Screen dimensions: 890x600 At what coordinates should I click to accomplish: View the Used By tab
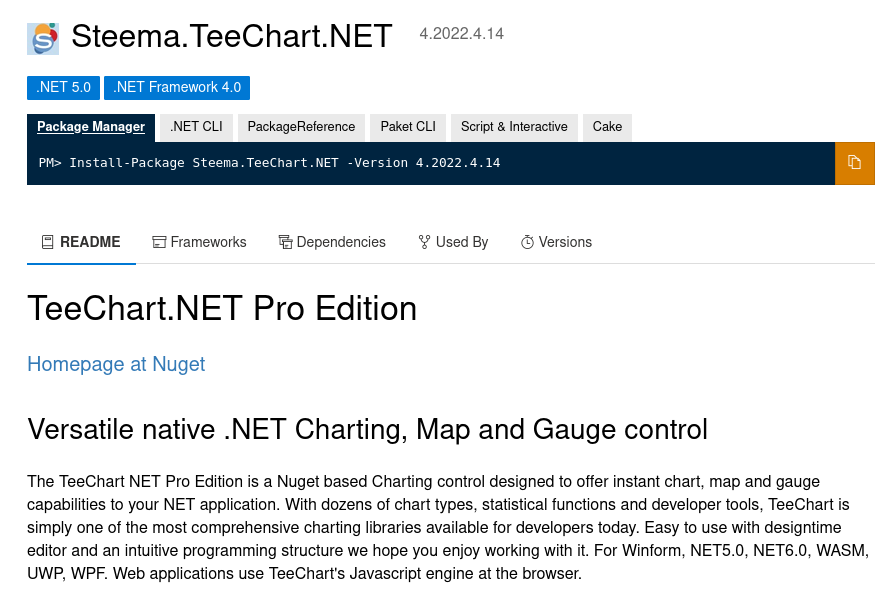[453, 242]
